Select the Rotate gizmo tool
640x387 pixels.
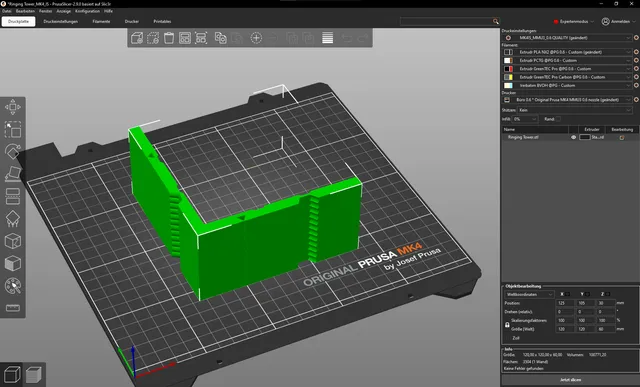click(13, 151)
